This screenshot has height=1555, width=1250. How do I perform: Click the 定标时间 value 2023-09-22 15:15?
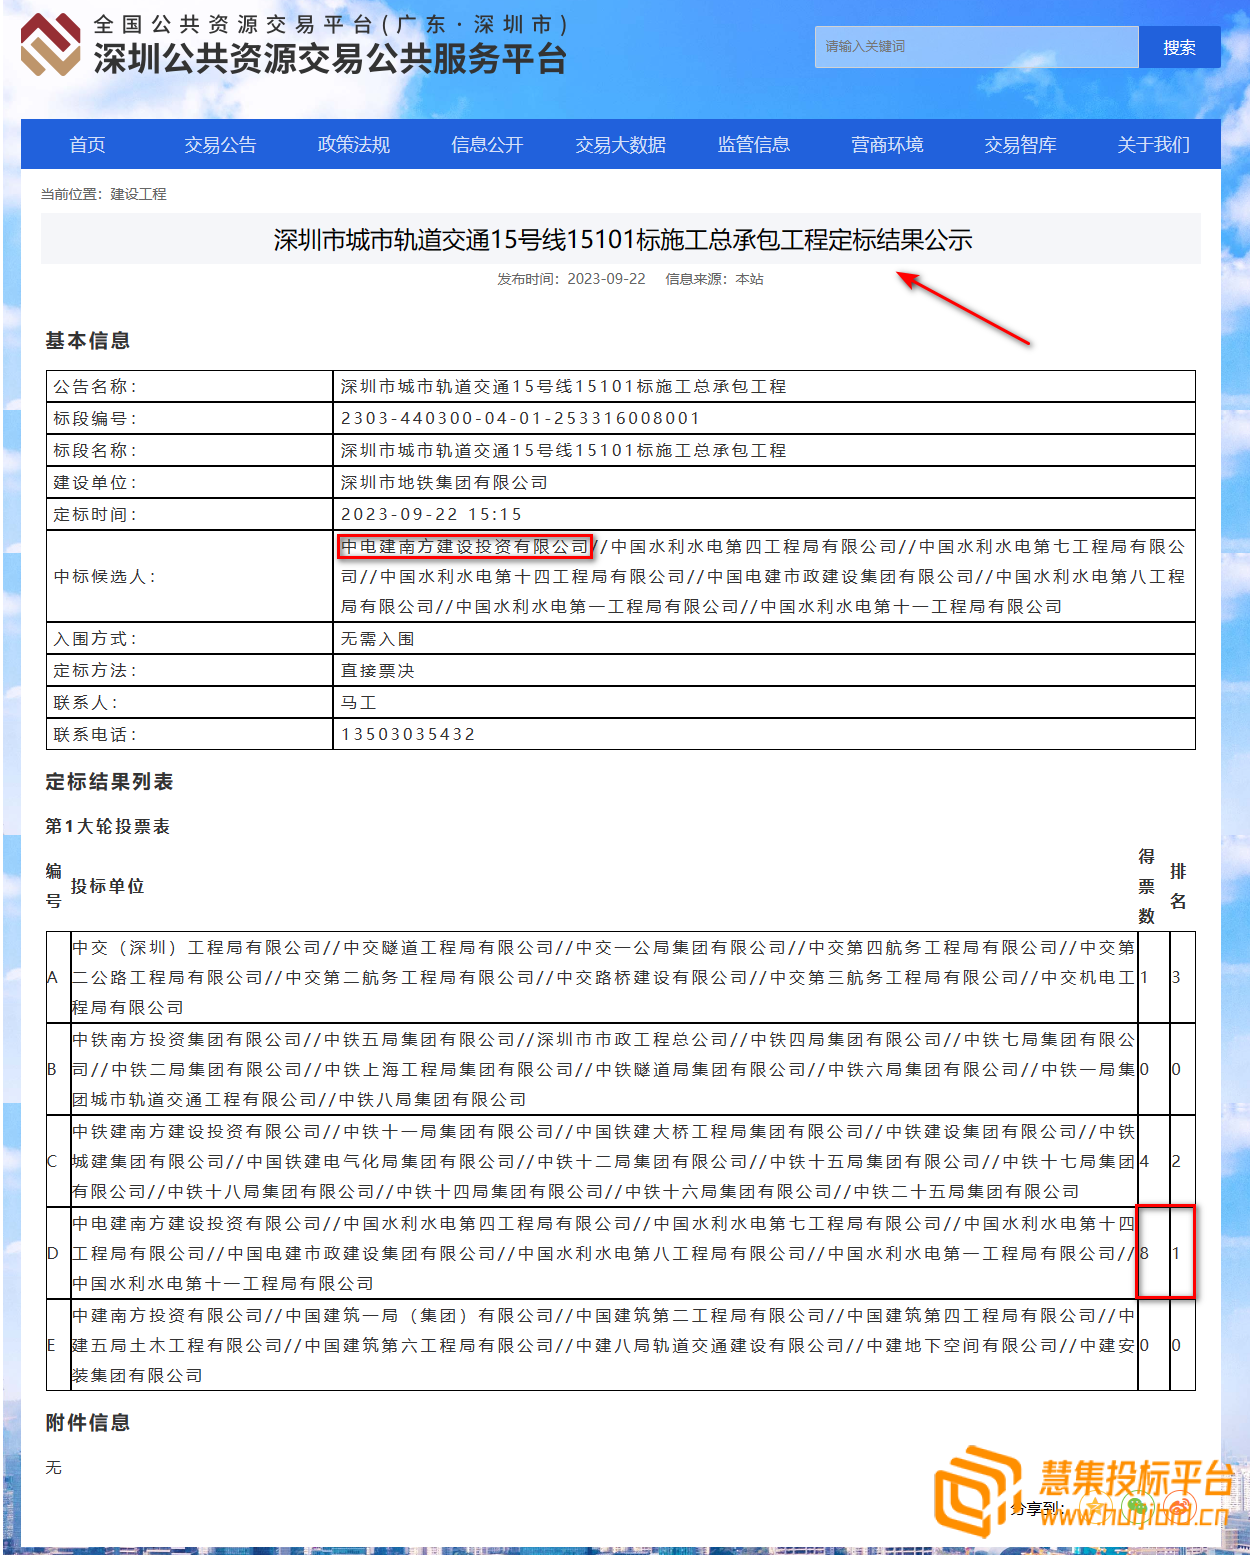[x=431, y=514]
